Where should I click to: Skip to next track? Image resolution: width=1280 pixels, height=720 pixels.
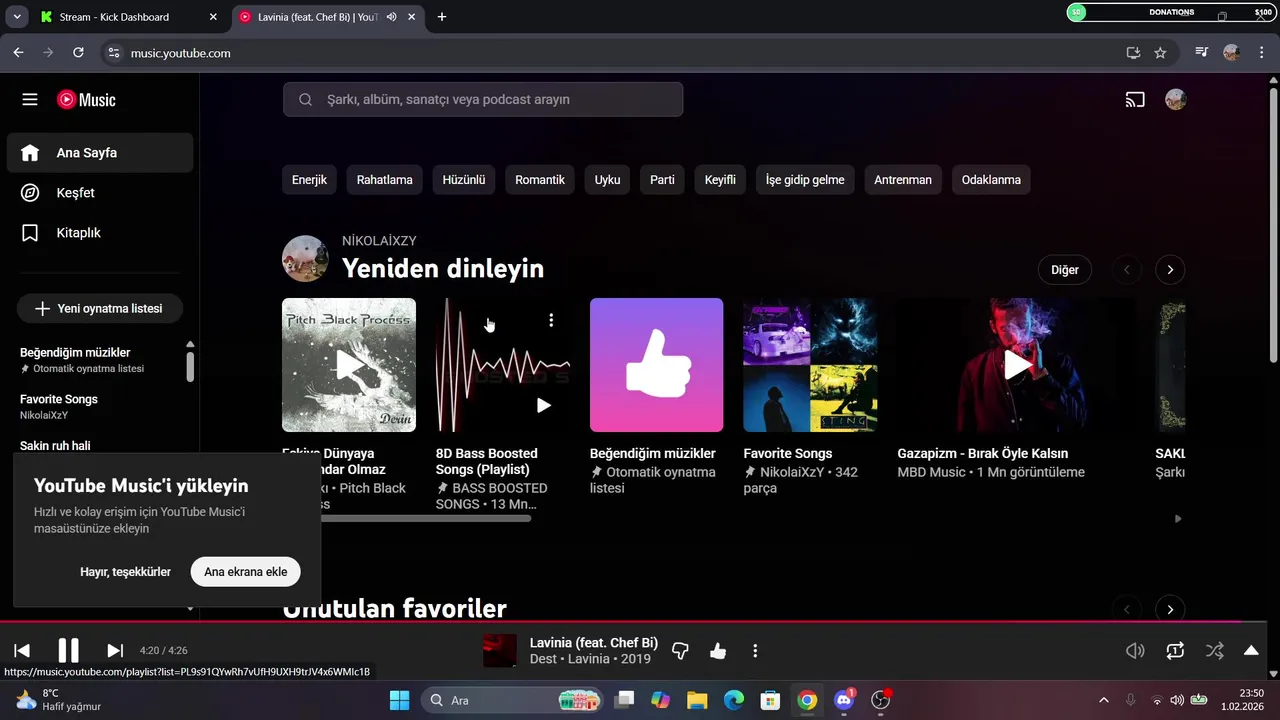point(115,651)
